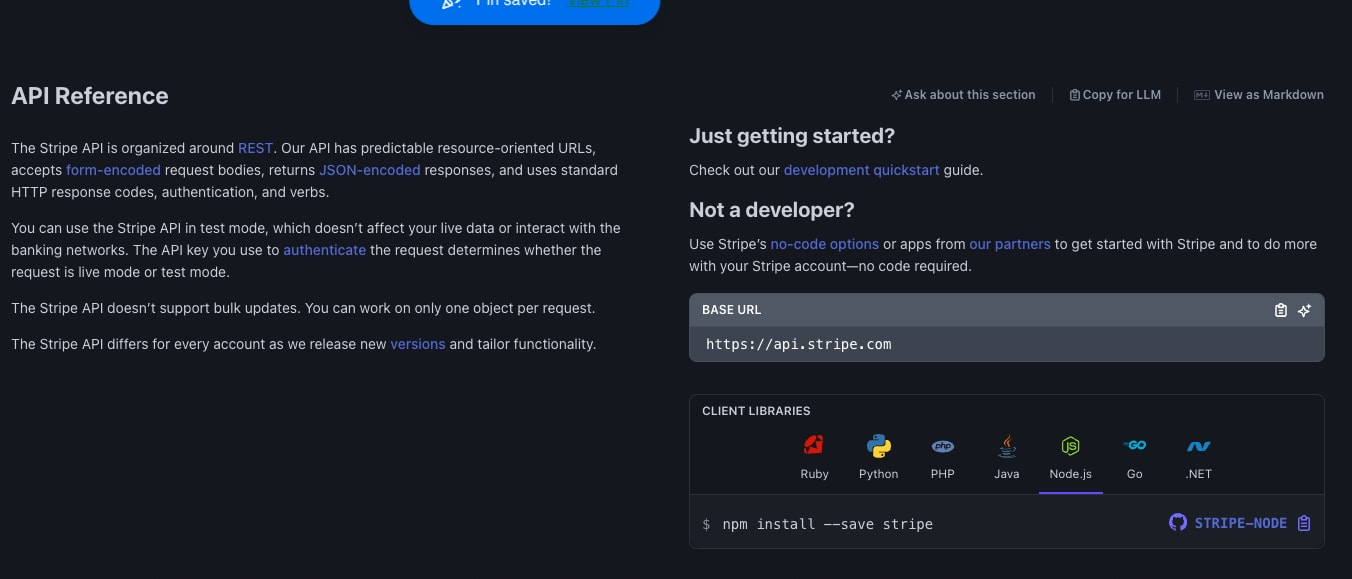Image resolution: width=1352 pixels, height=579 pixels.
Task: Click the npm install --save stripe command
Action: pos(827,524)
